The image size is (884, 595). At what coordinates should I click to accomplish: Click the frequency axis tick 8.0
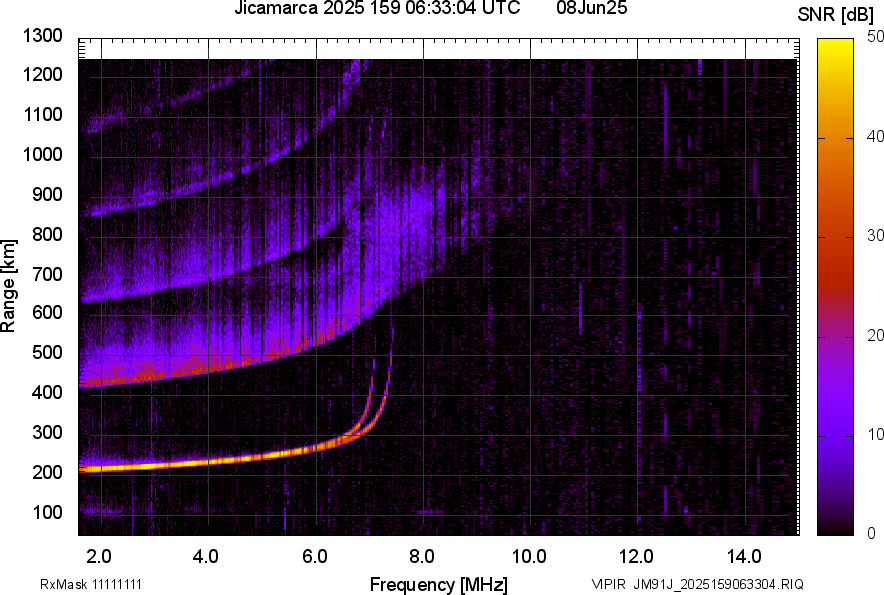(x=422, y=557)
